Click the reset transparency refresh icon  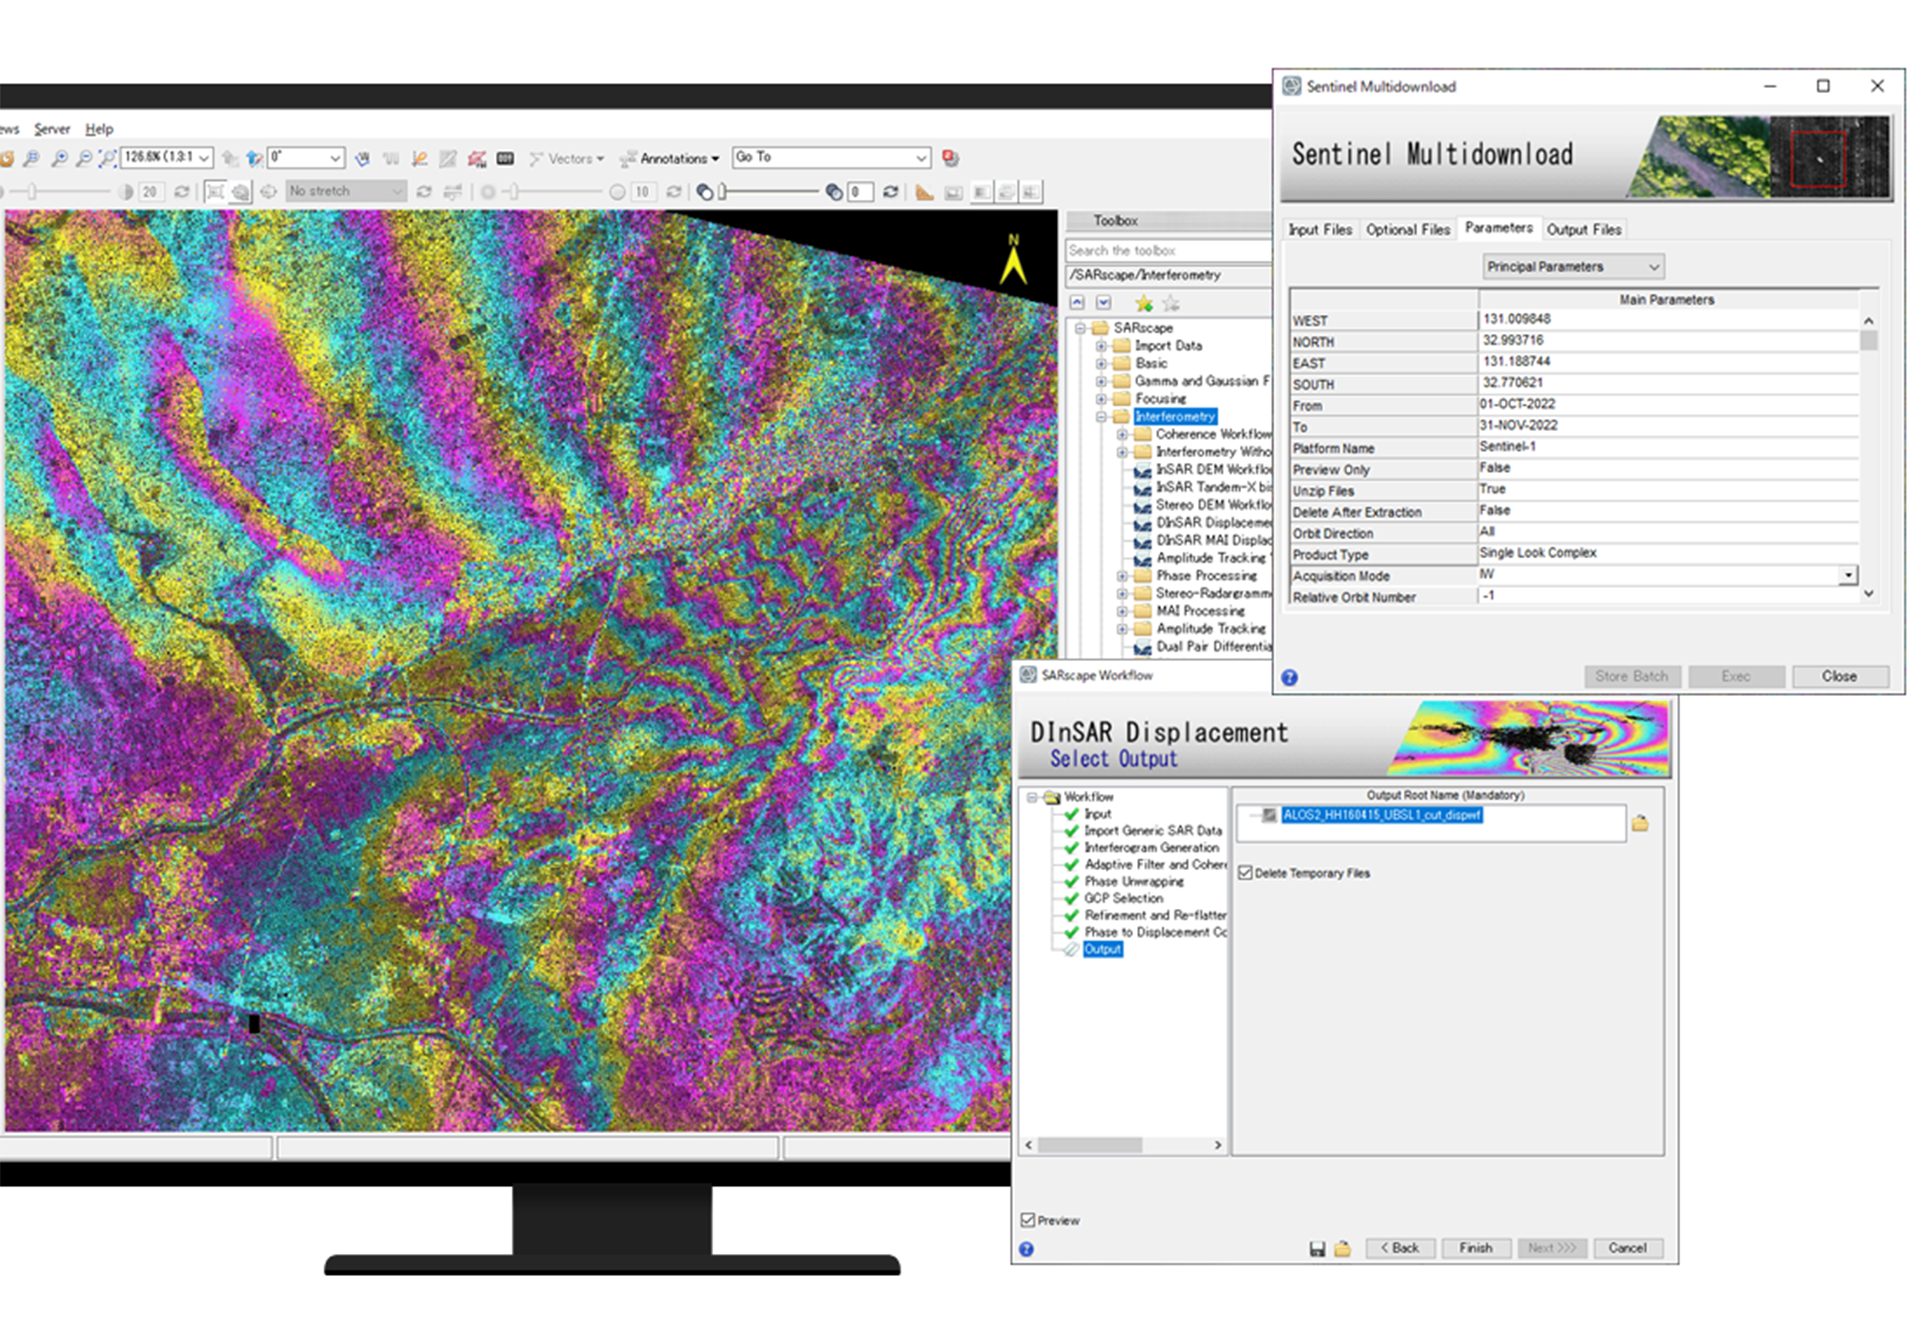pyautogui.click(x=890, y=192)
